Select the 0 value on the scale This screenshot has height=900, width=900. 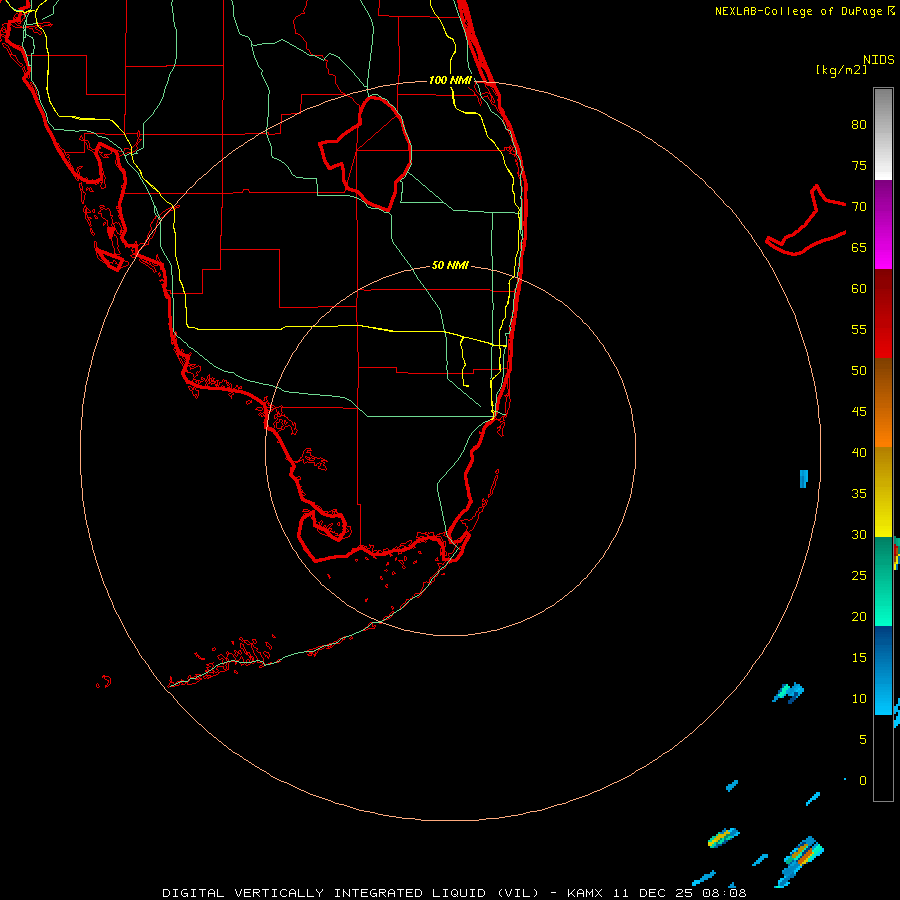coord(863,781)
